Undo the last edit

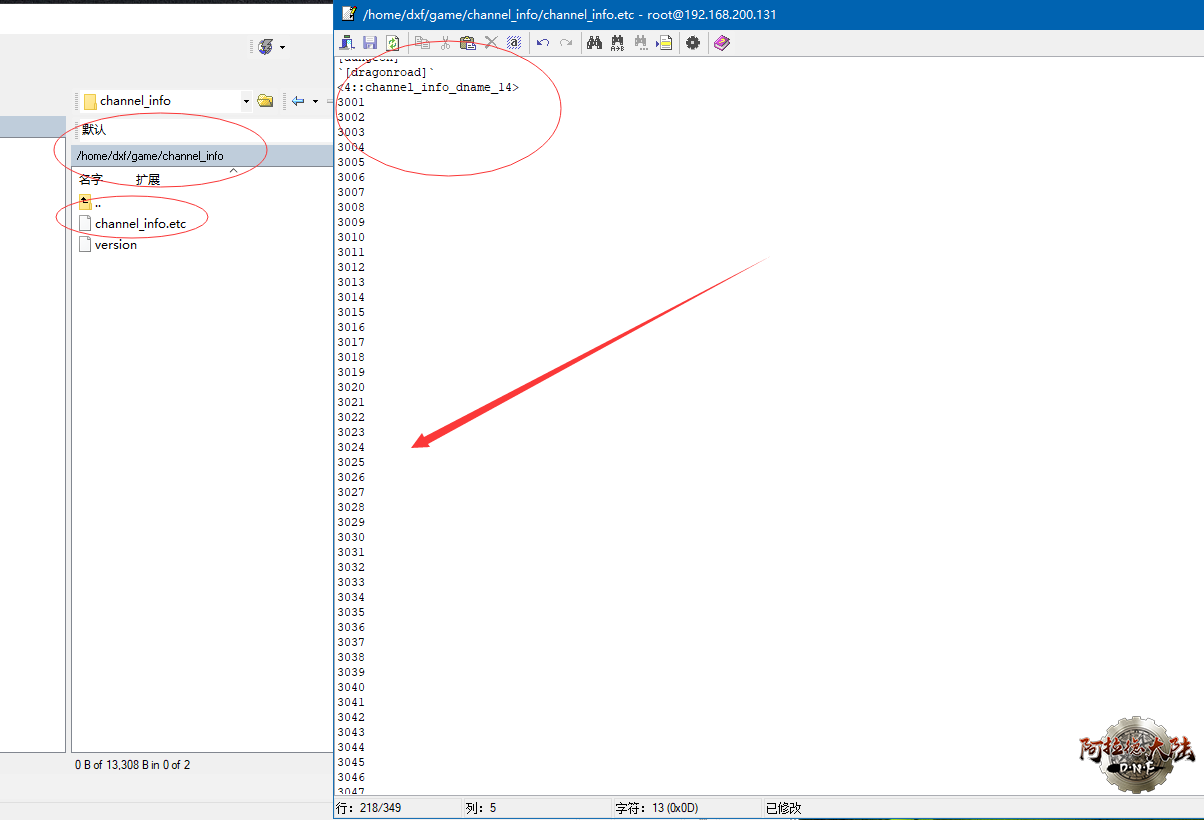[x=543, y=43]
